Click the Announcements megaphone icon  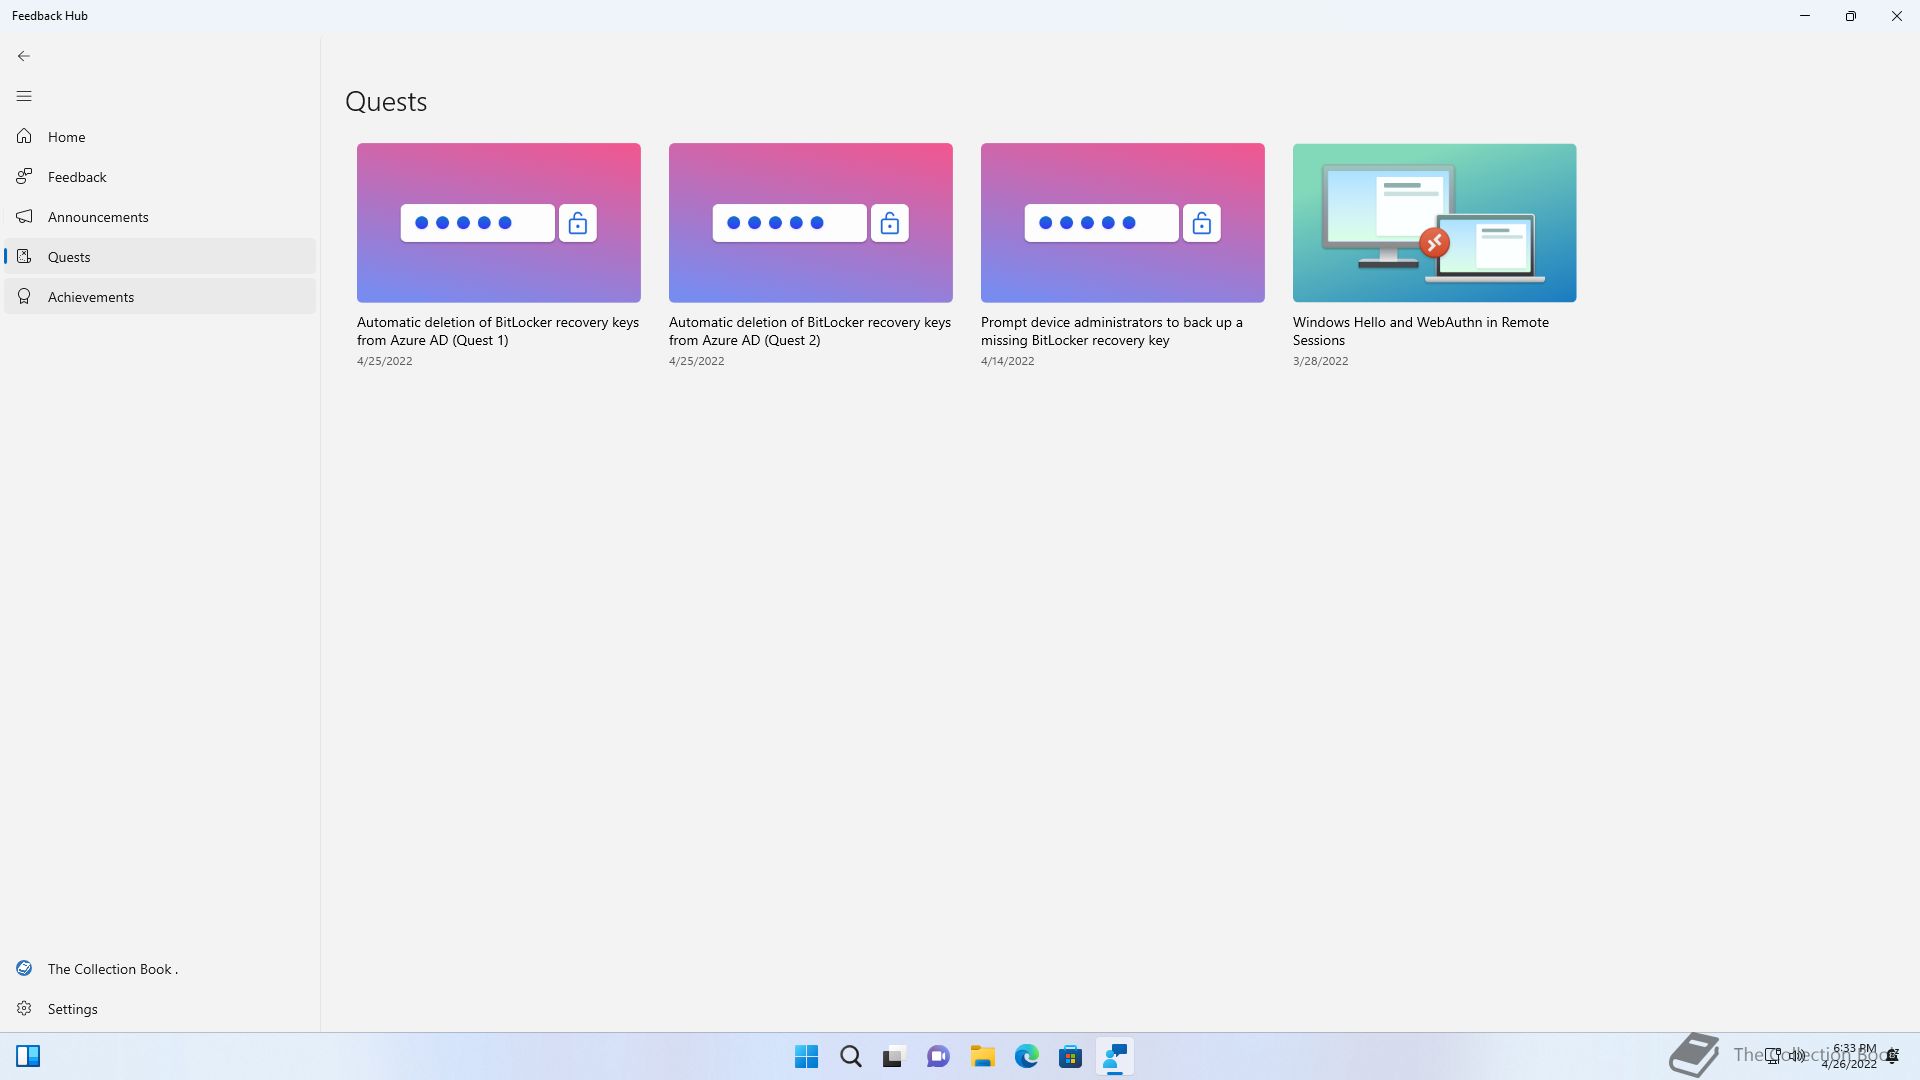click(24, 216)
